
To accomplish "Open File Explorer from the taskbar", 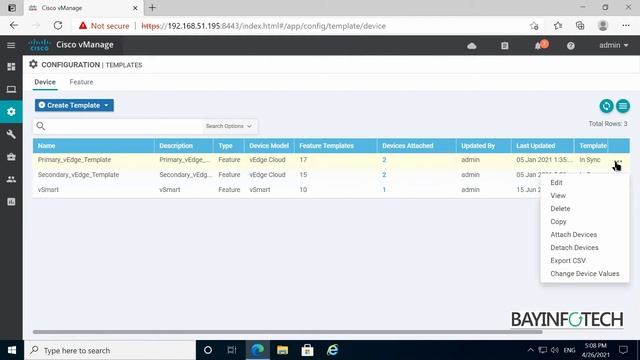I will pos(282,350).
